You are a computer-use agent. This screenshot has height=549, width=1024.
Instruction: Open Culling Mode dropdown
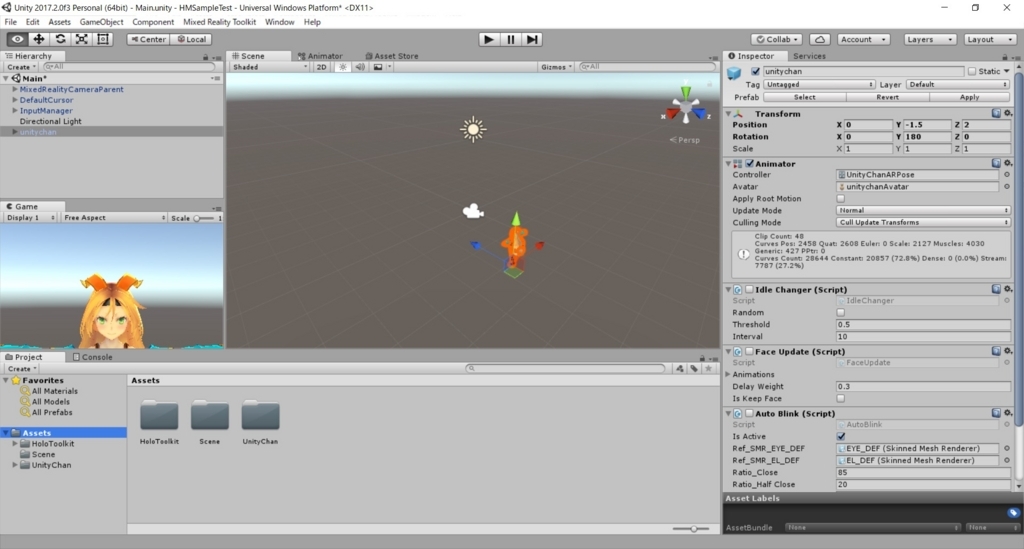[923, 223]
